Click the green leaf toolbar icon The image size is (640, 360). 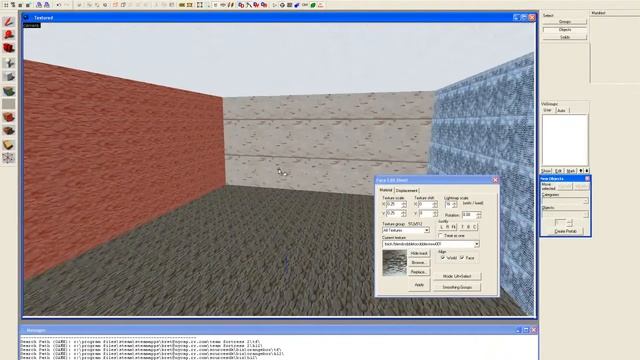tap(313, 5)
